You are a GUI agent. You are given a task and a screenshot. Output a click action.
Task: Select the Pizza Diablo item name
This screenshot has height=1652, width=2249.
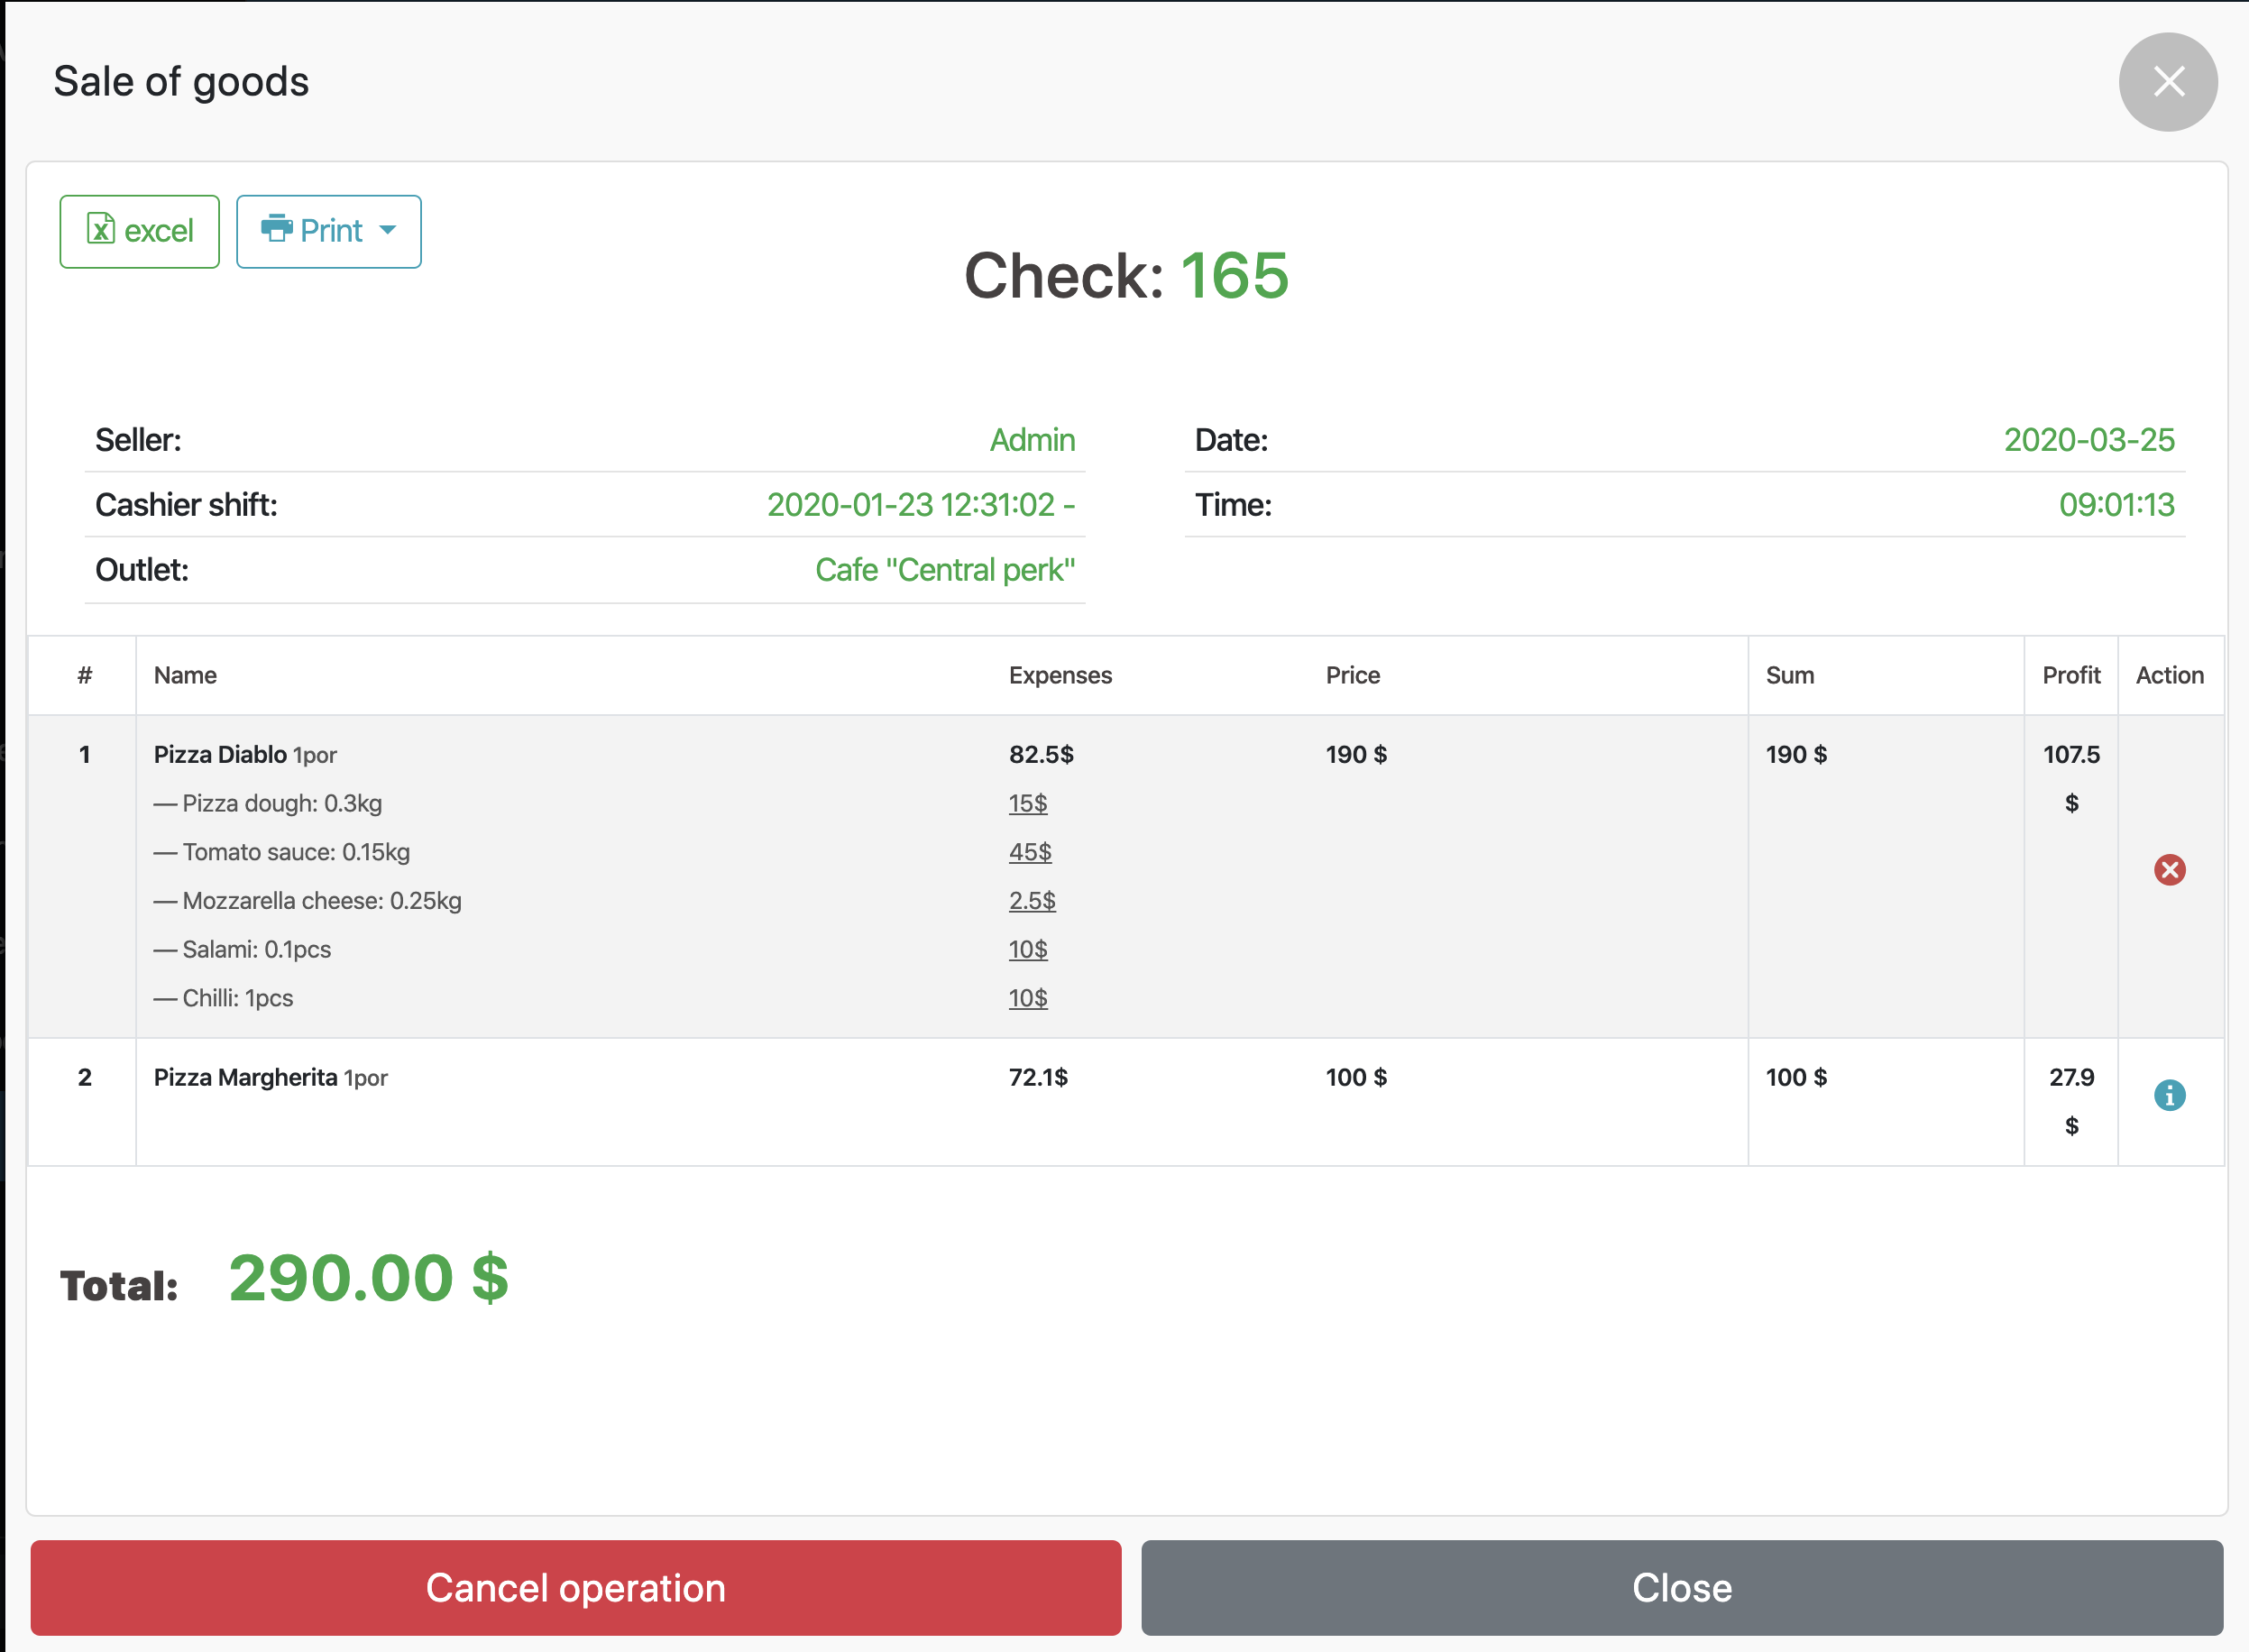point(220,755)
